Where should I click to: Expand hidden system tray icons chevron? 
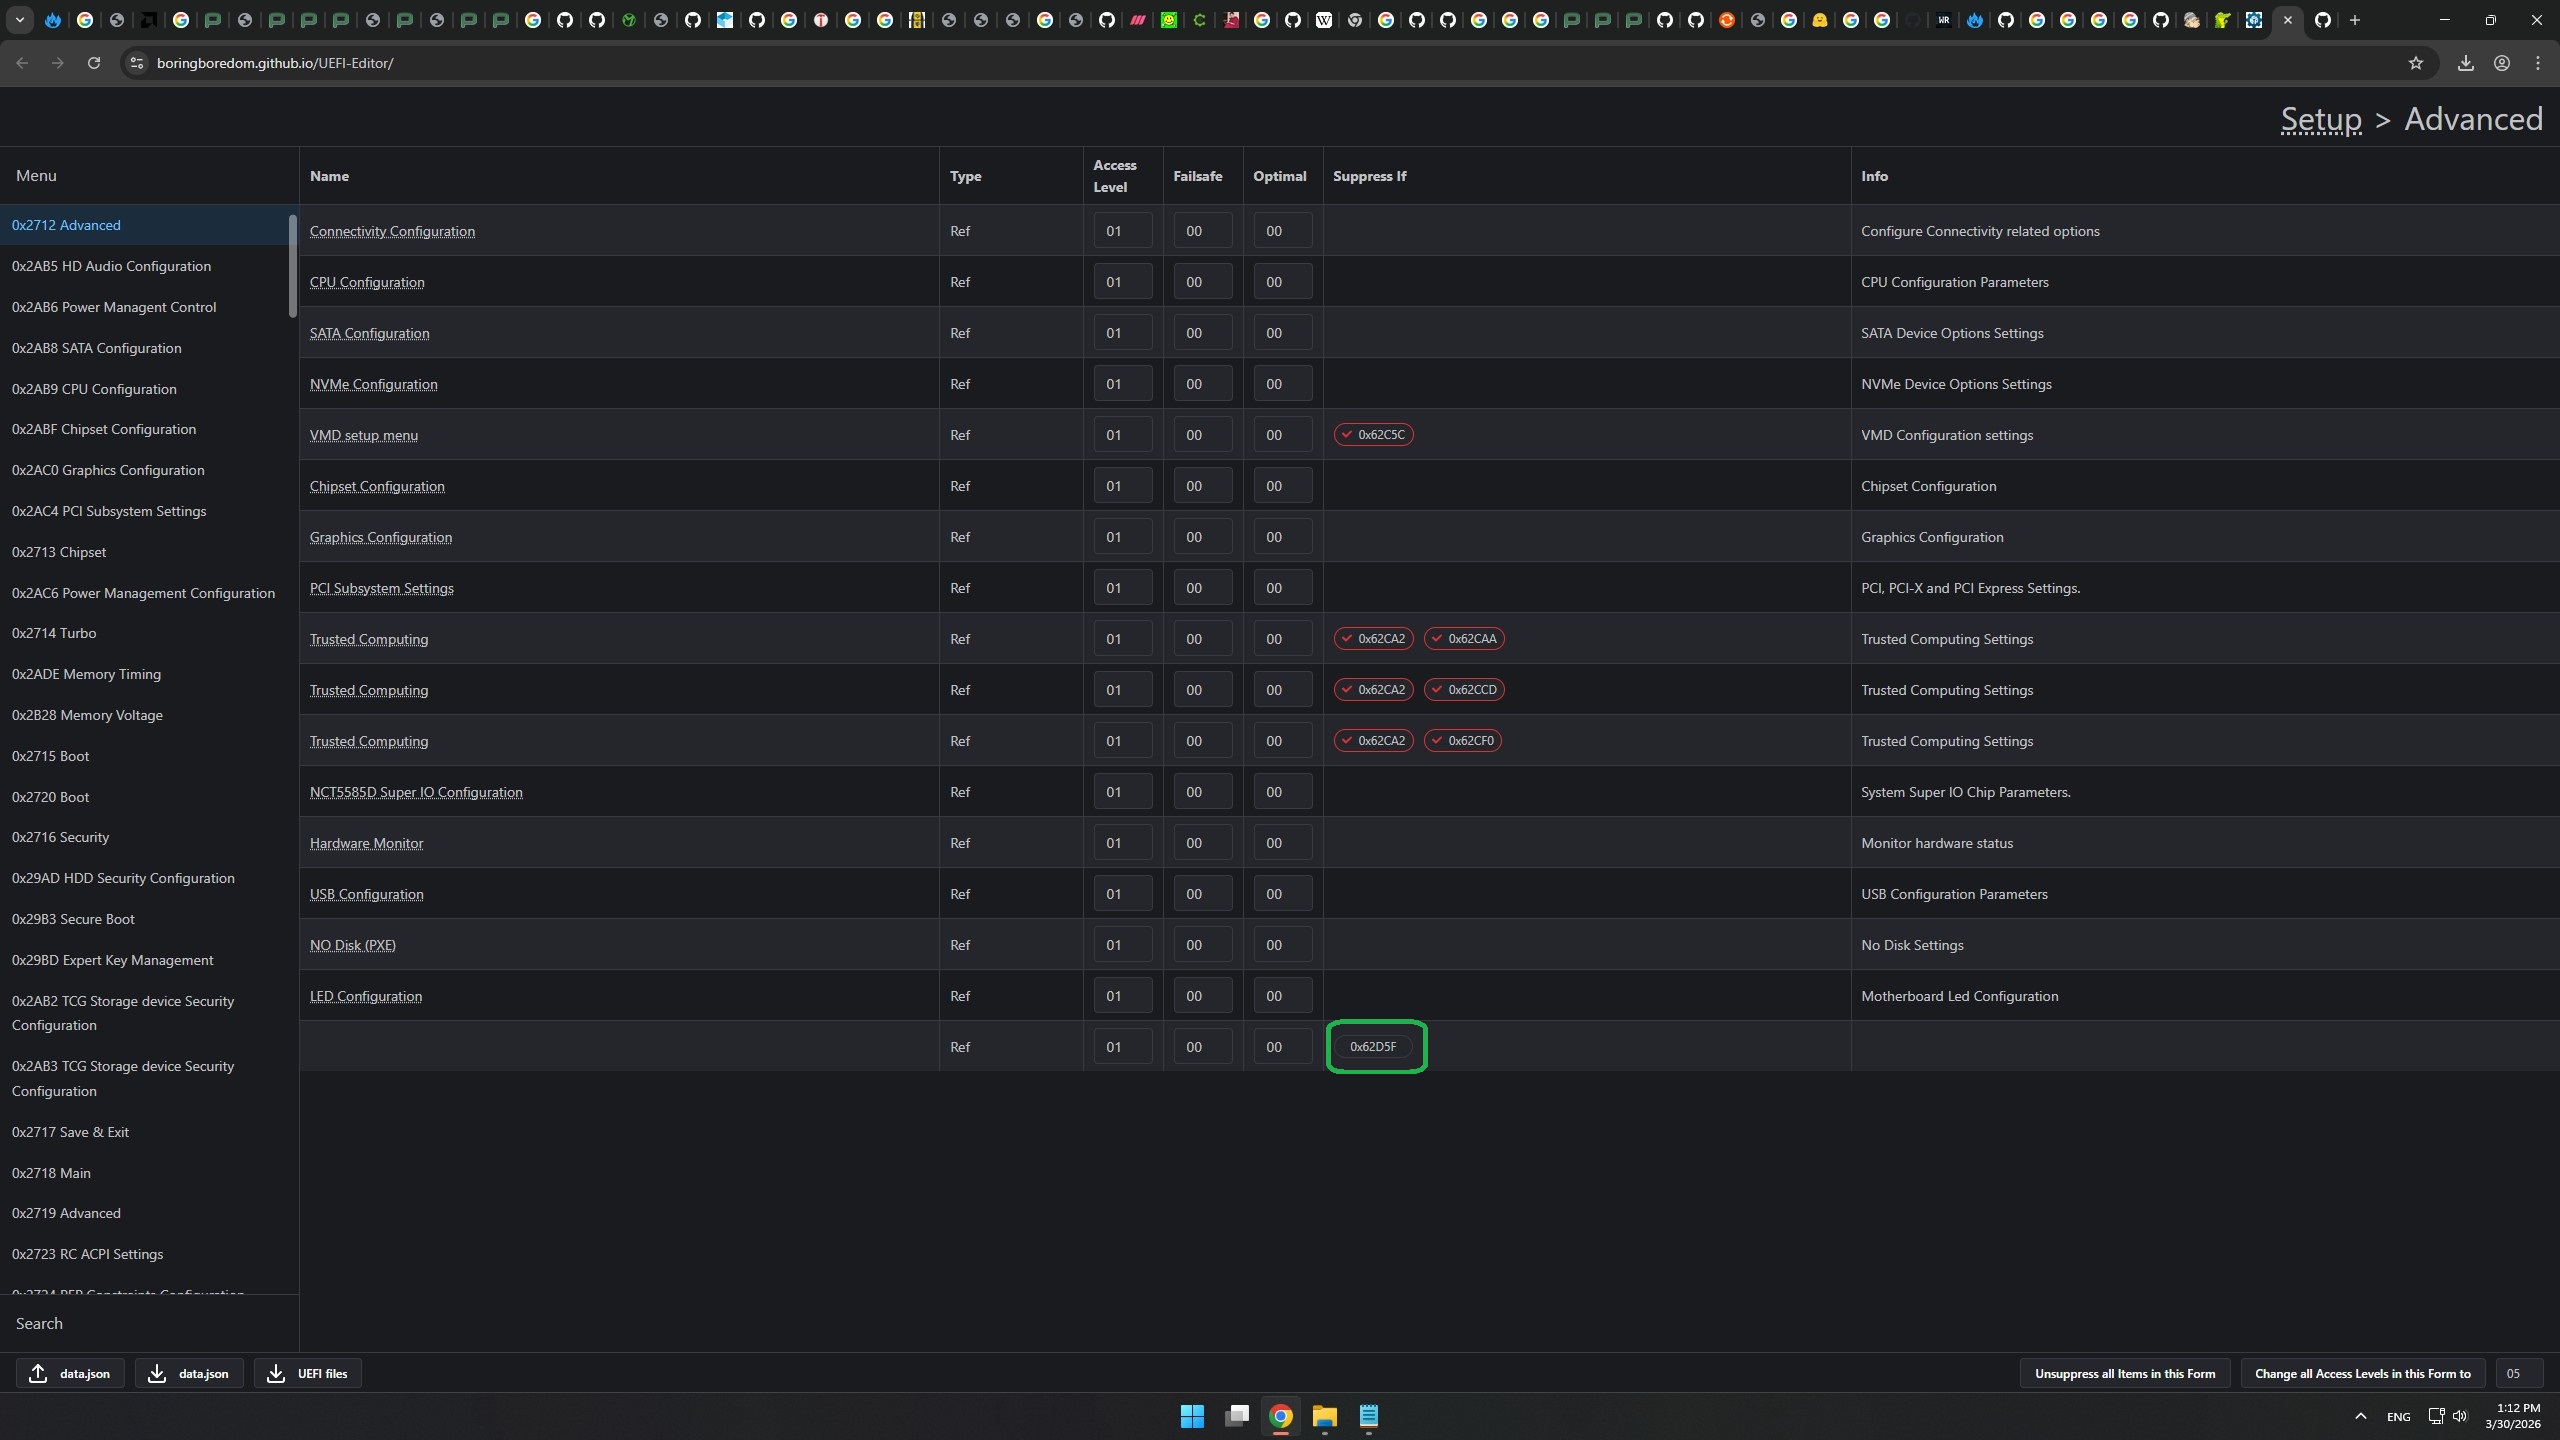coord(2361,1416)
